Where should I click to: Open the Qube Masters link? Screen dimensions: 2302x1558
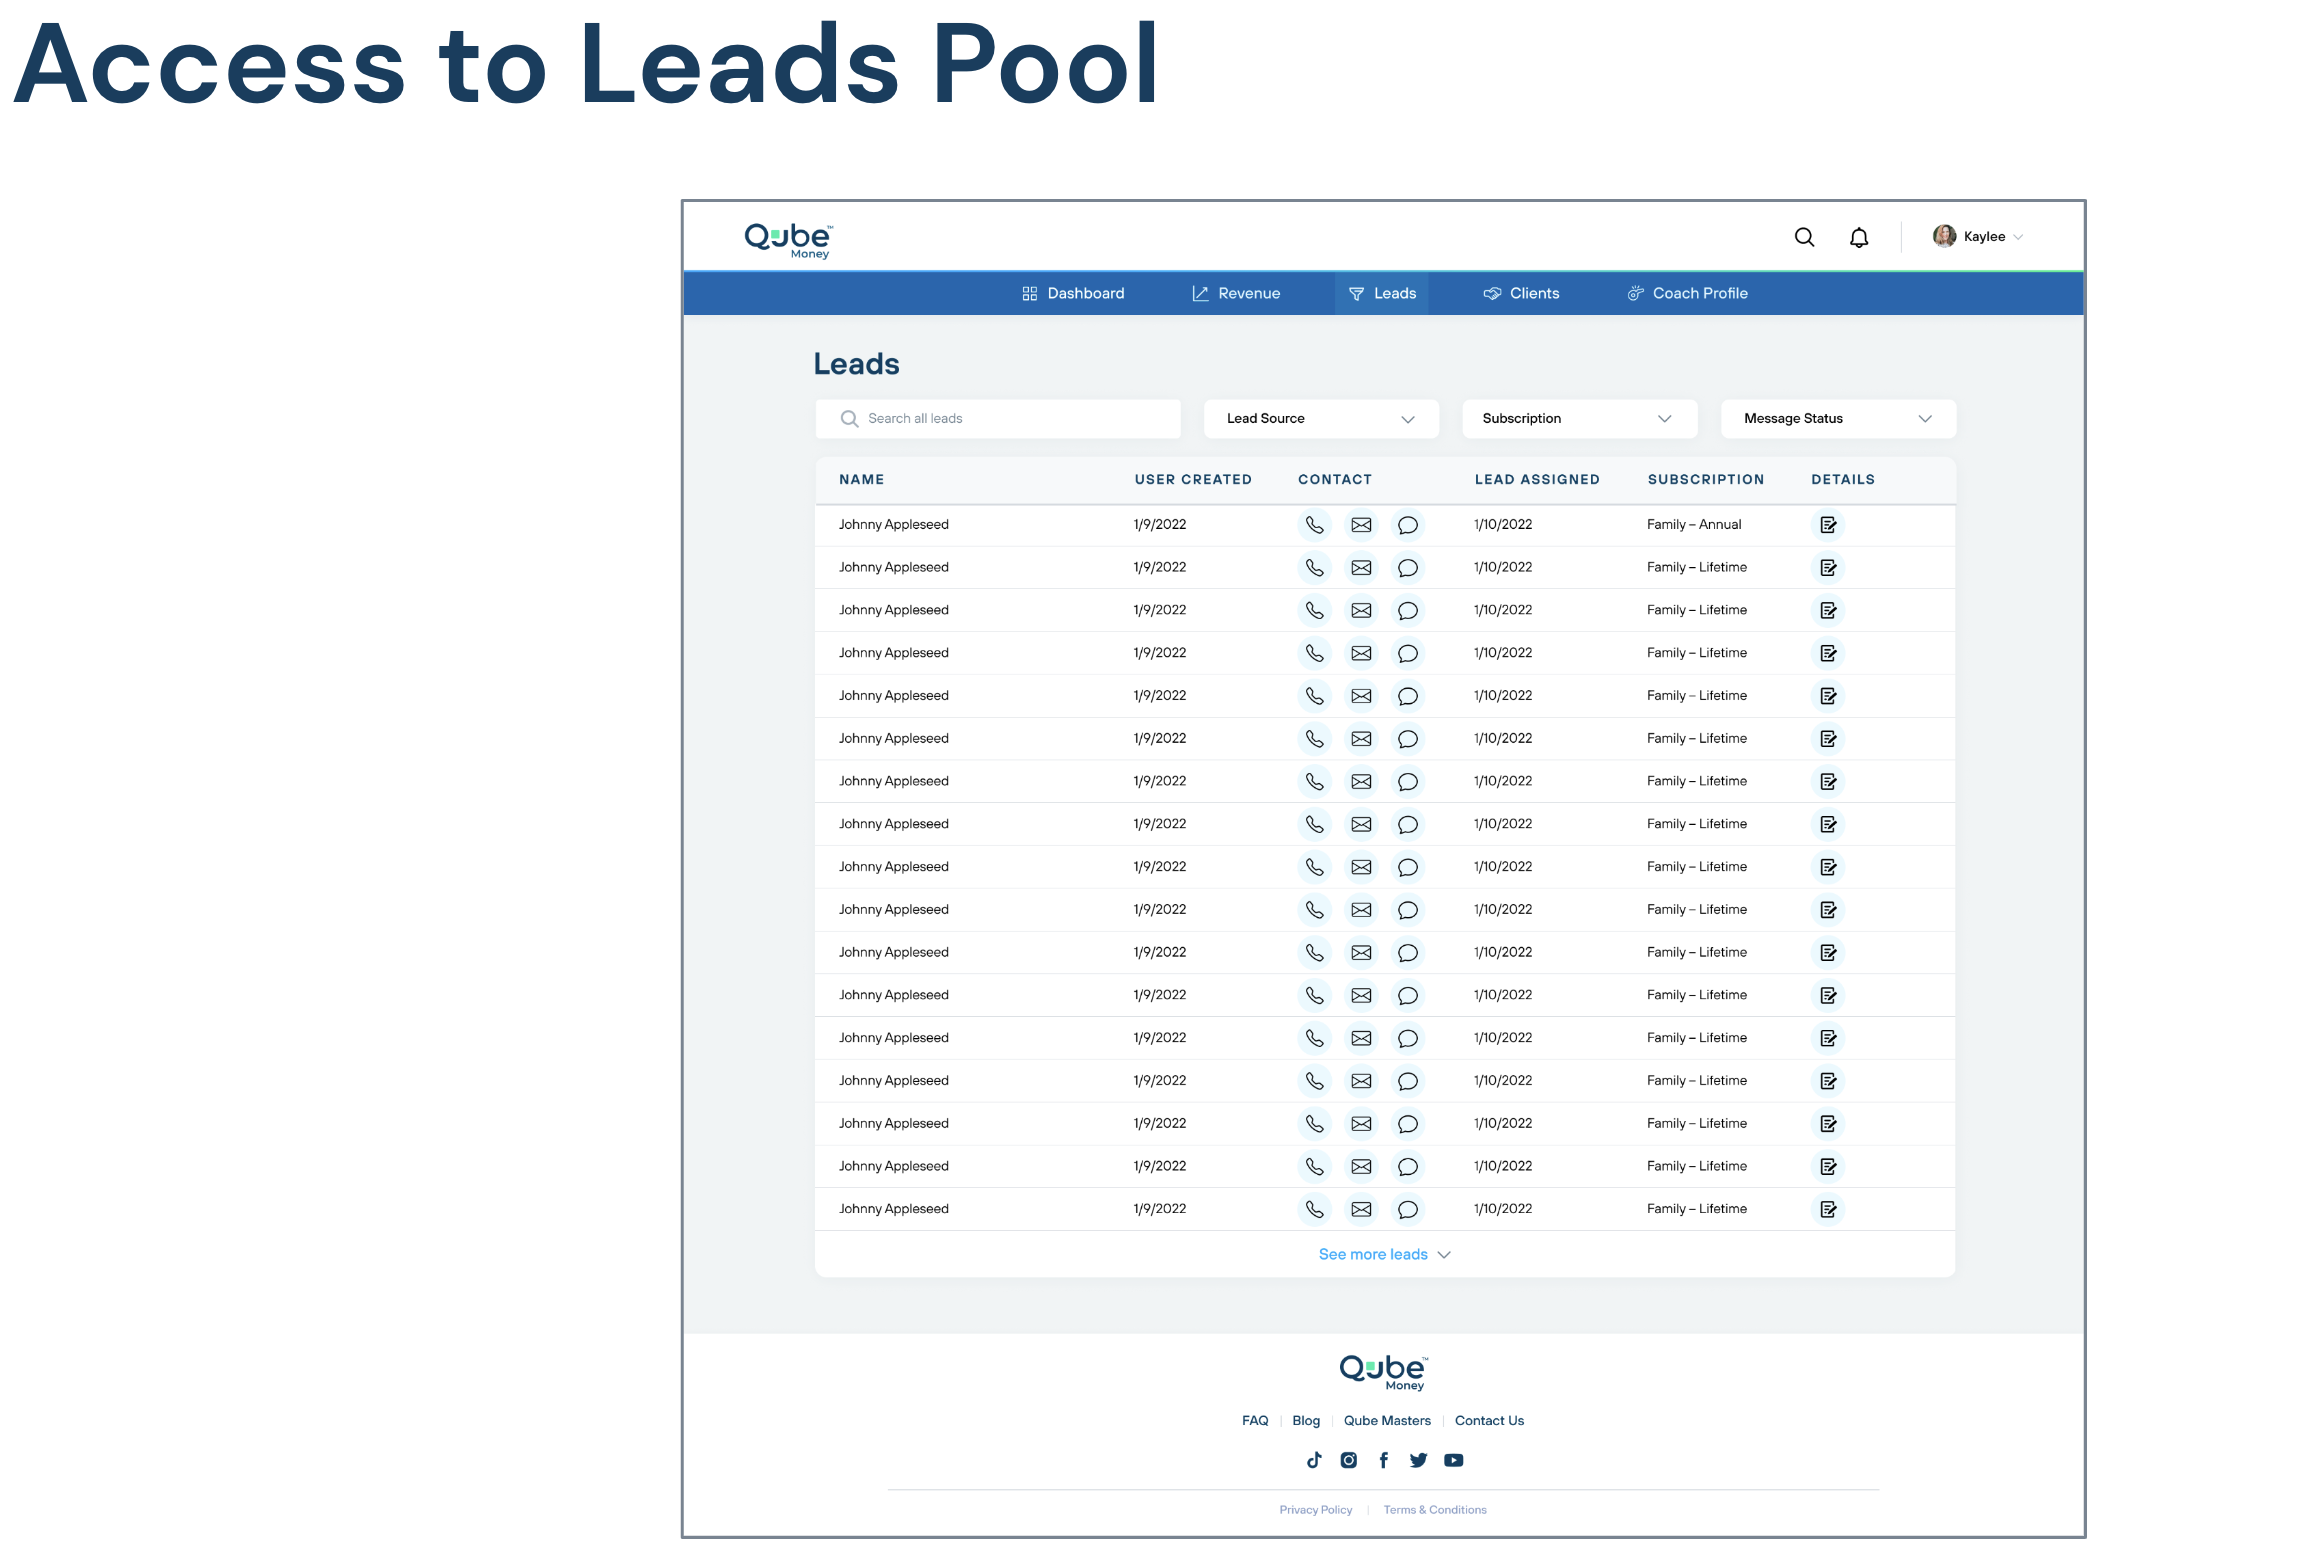click(x=1387, y=1421)
